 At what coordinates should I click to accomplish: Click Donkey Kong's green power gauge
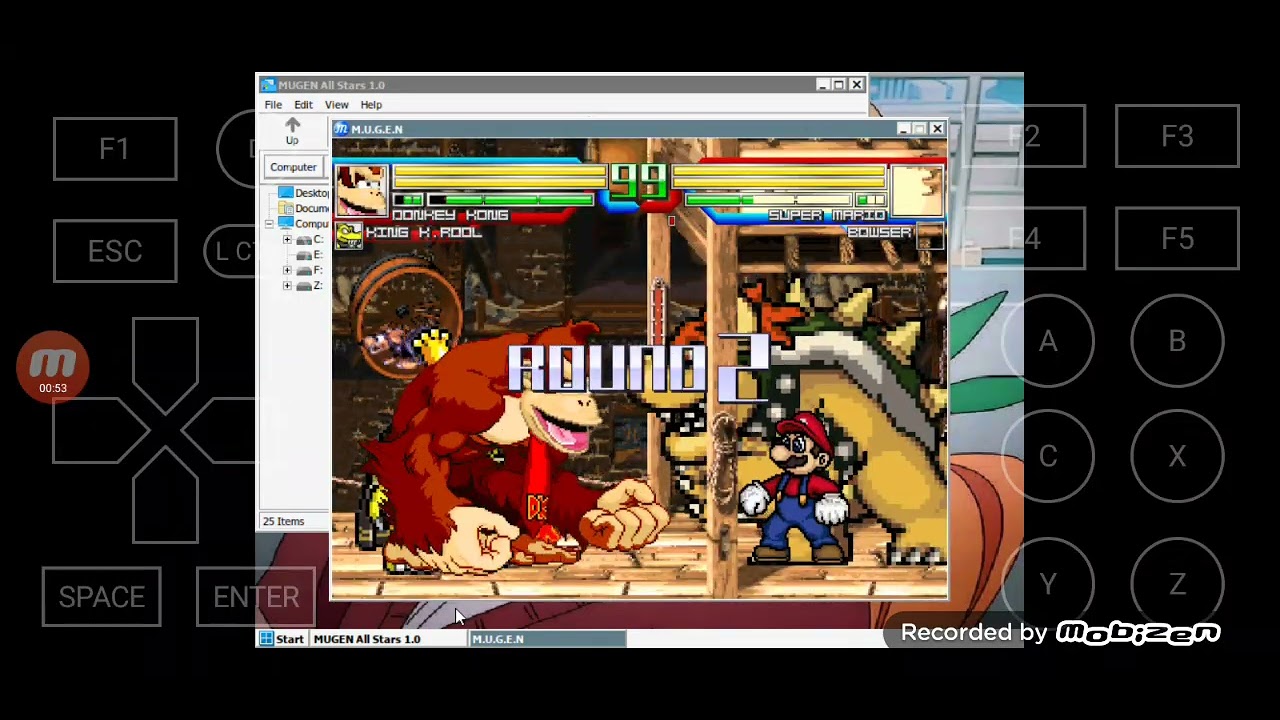click(x=510, y=200)
